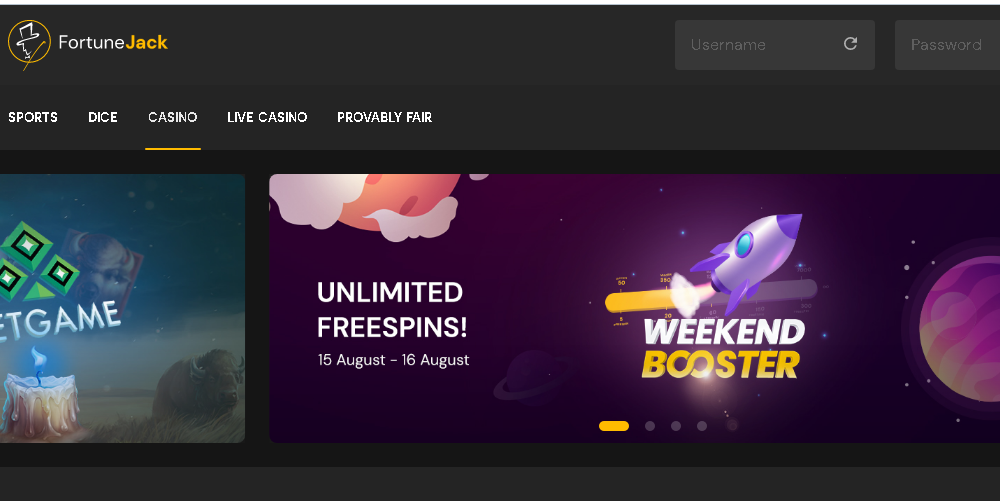Screen dimensions: 1000x501
Task: Click the rocket illustration on the banner
Action: tap(746, 262)
